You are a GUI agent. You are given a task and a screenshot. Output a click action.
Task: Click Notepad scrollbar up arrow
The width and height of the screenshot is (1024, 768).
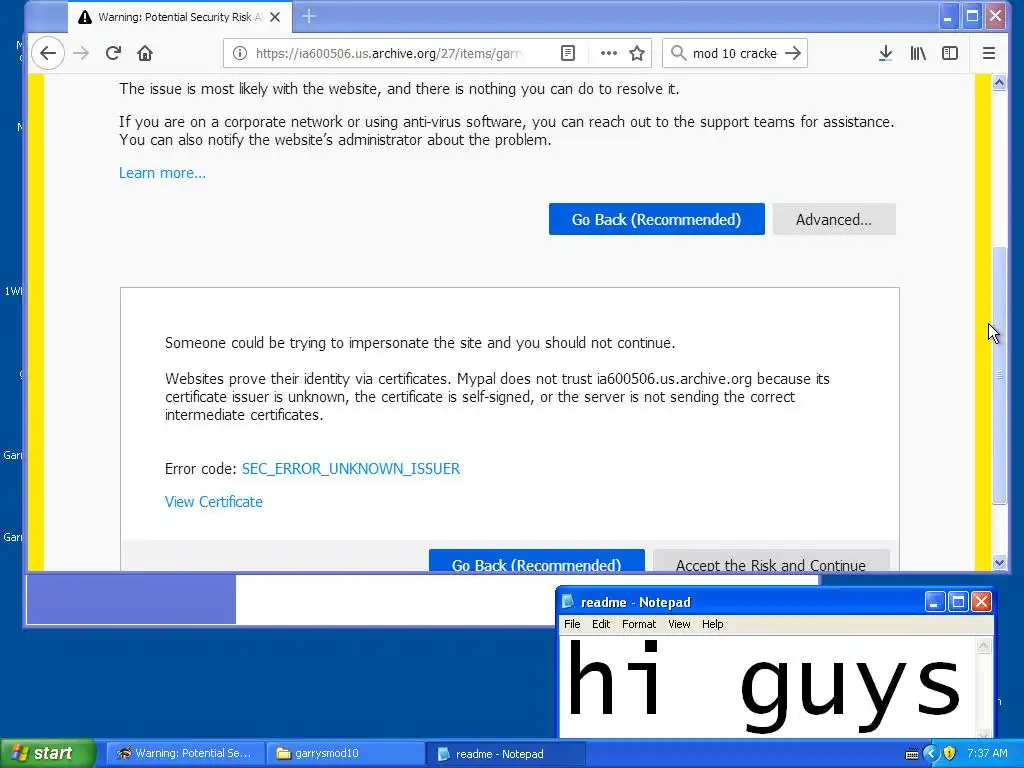pyautogui.click(x=984, y=646)
